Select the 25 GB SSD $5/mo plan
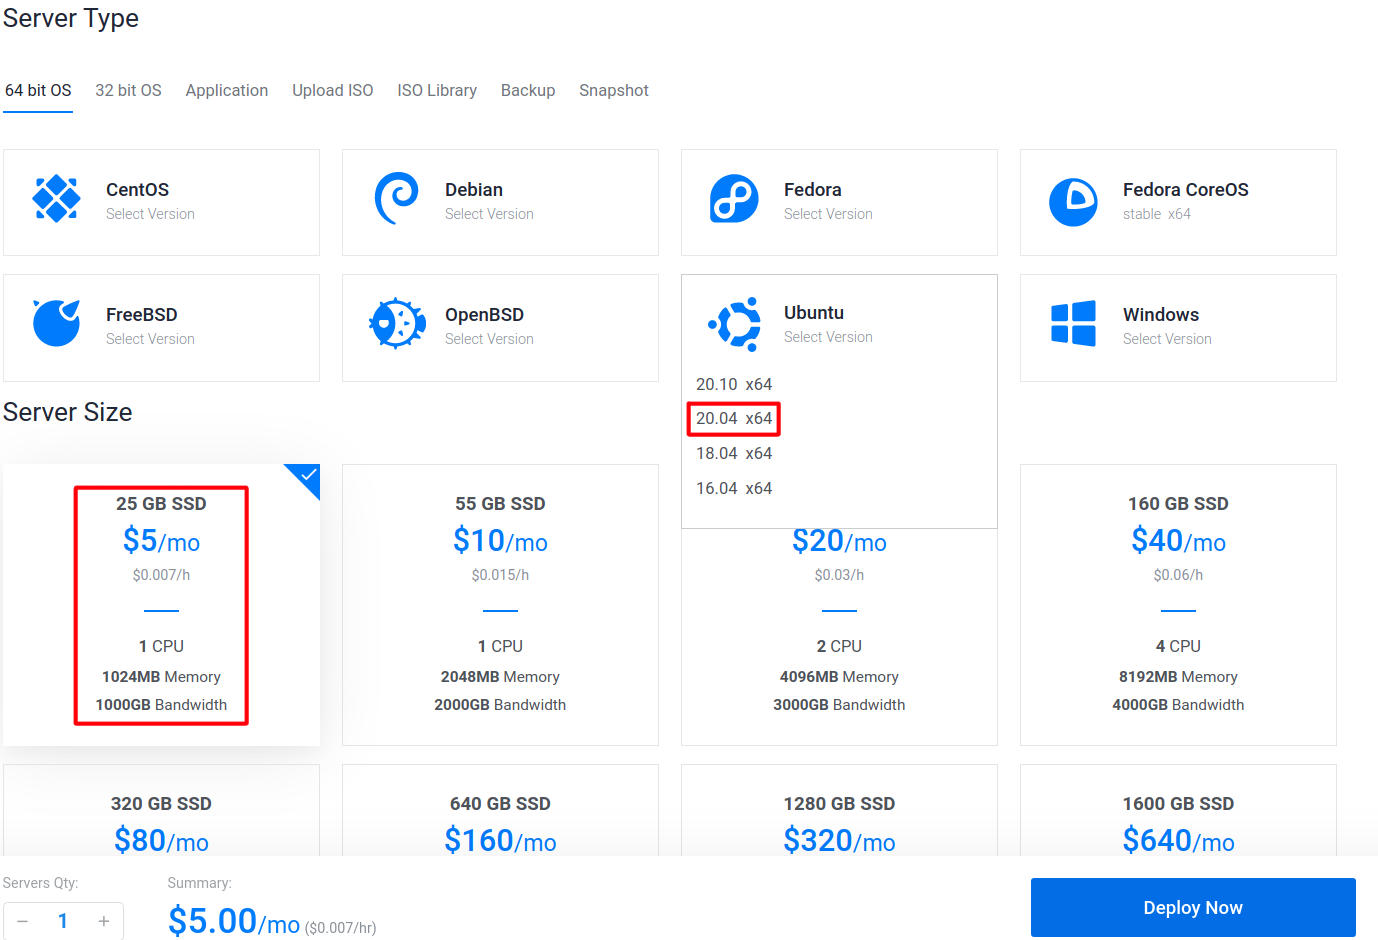This screenshot has height=940, width=1378. coord(161,604)
